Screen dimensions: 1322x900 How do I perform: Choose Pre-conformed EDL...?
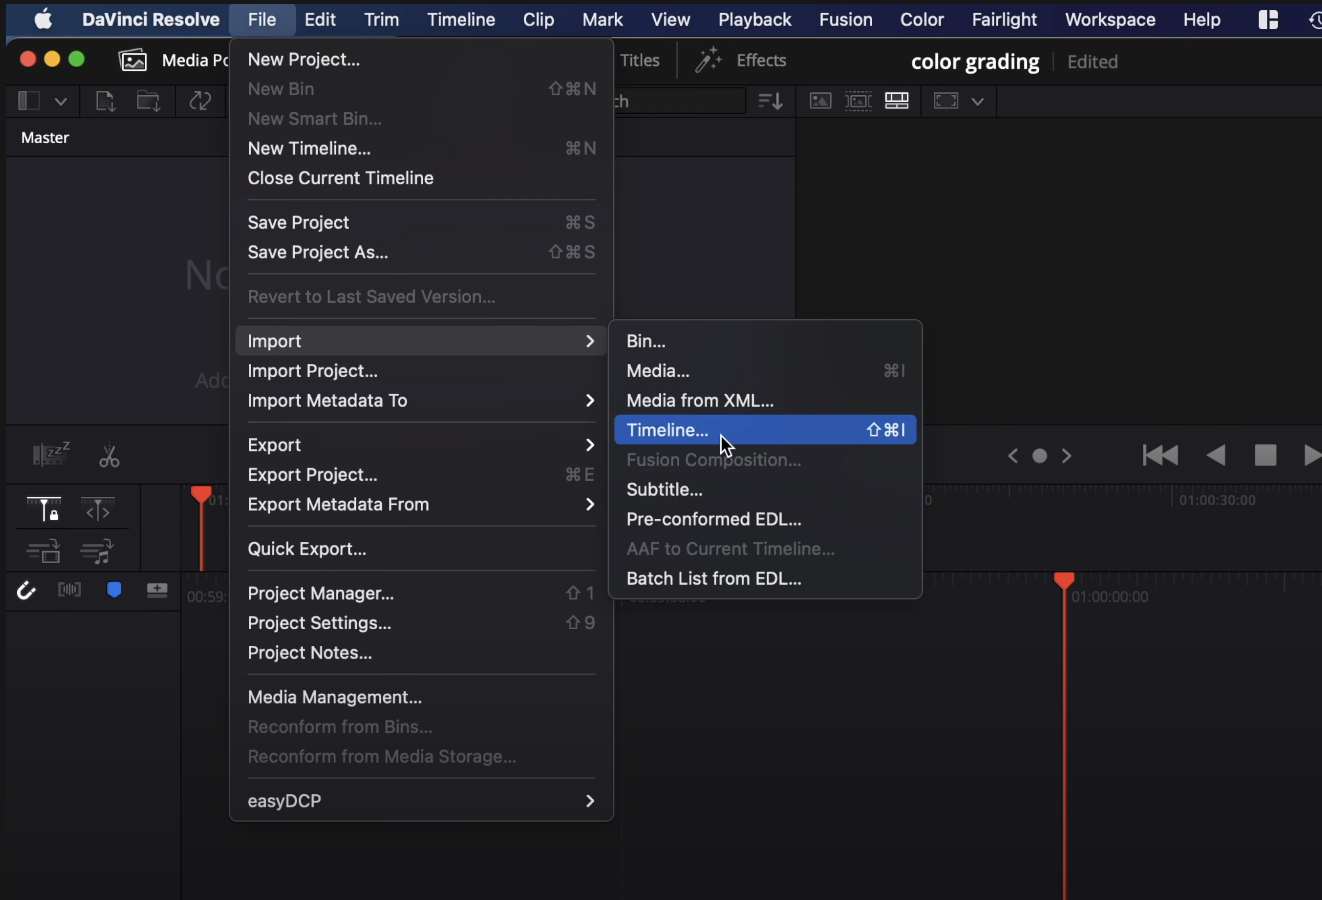(x=765, y=519)
